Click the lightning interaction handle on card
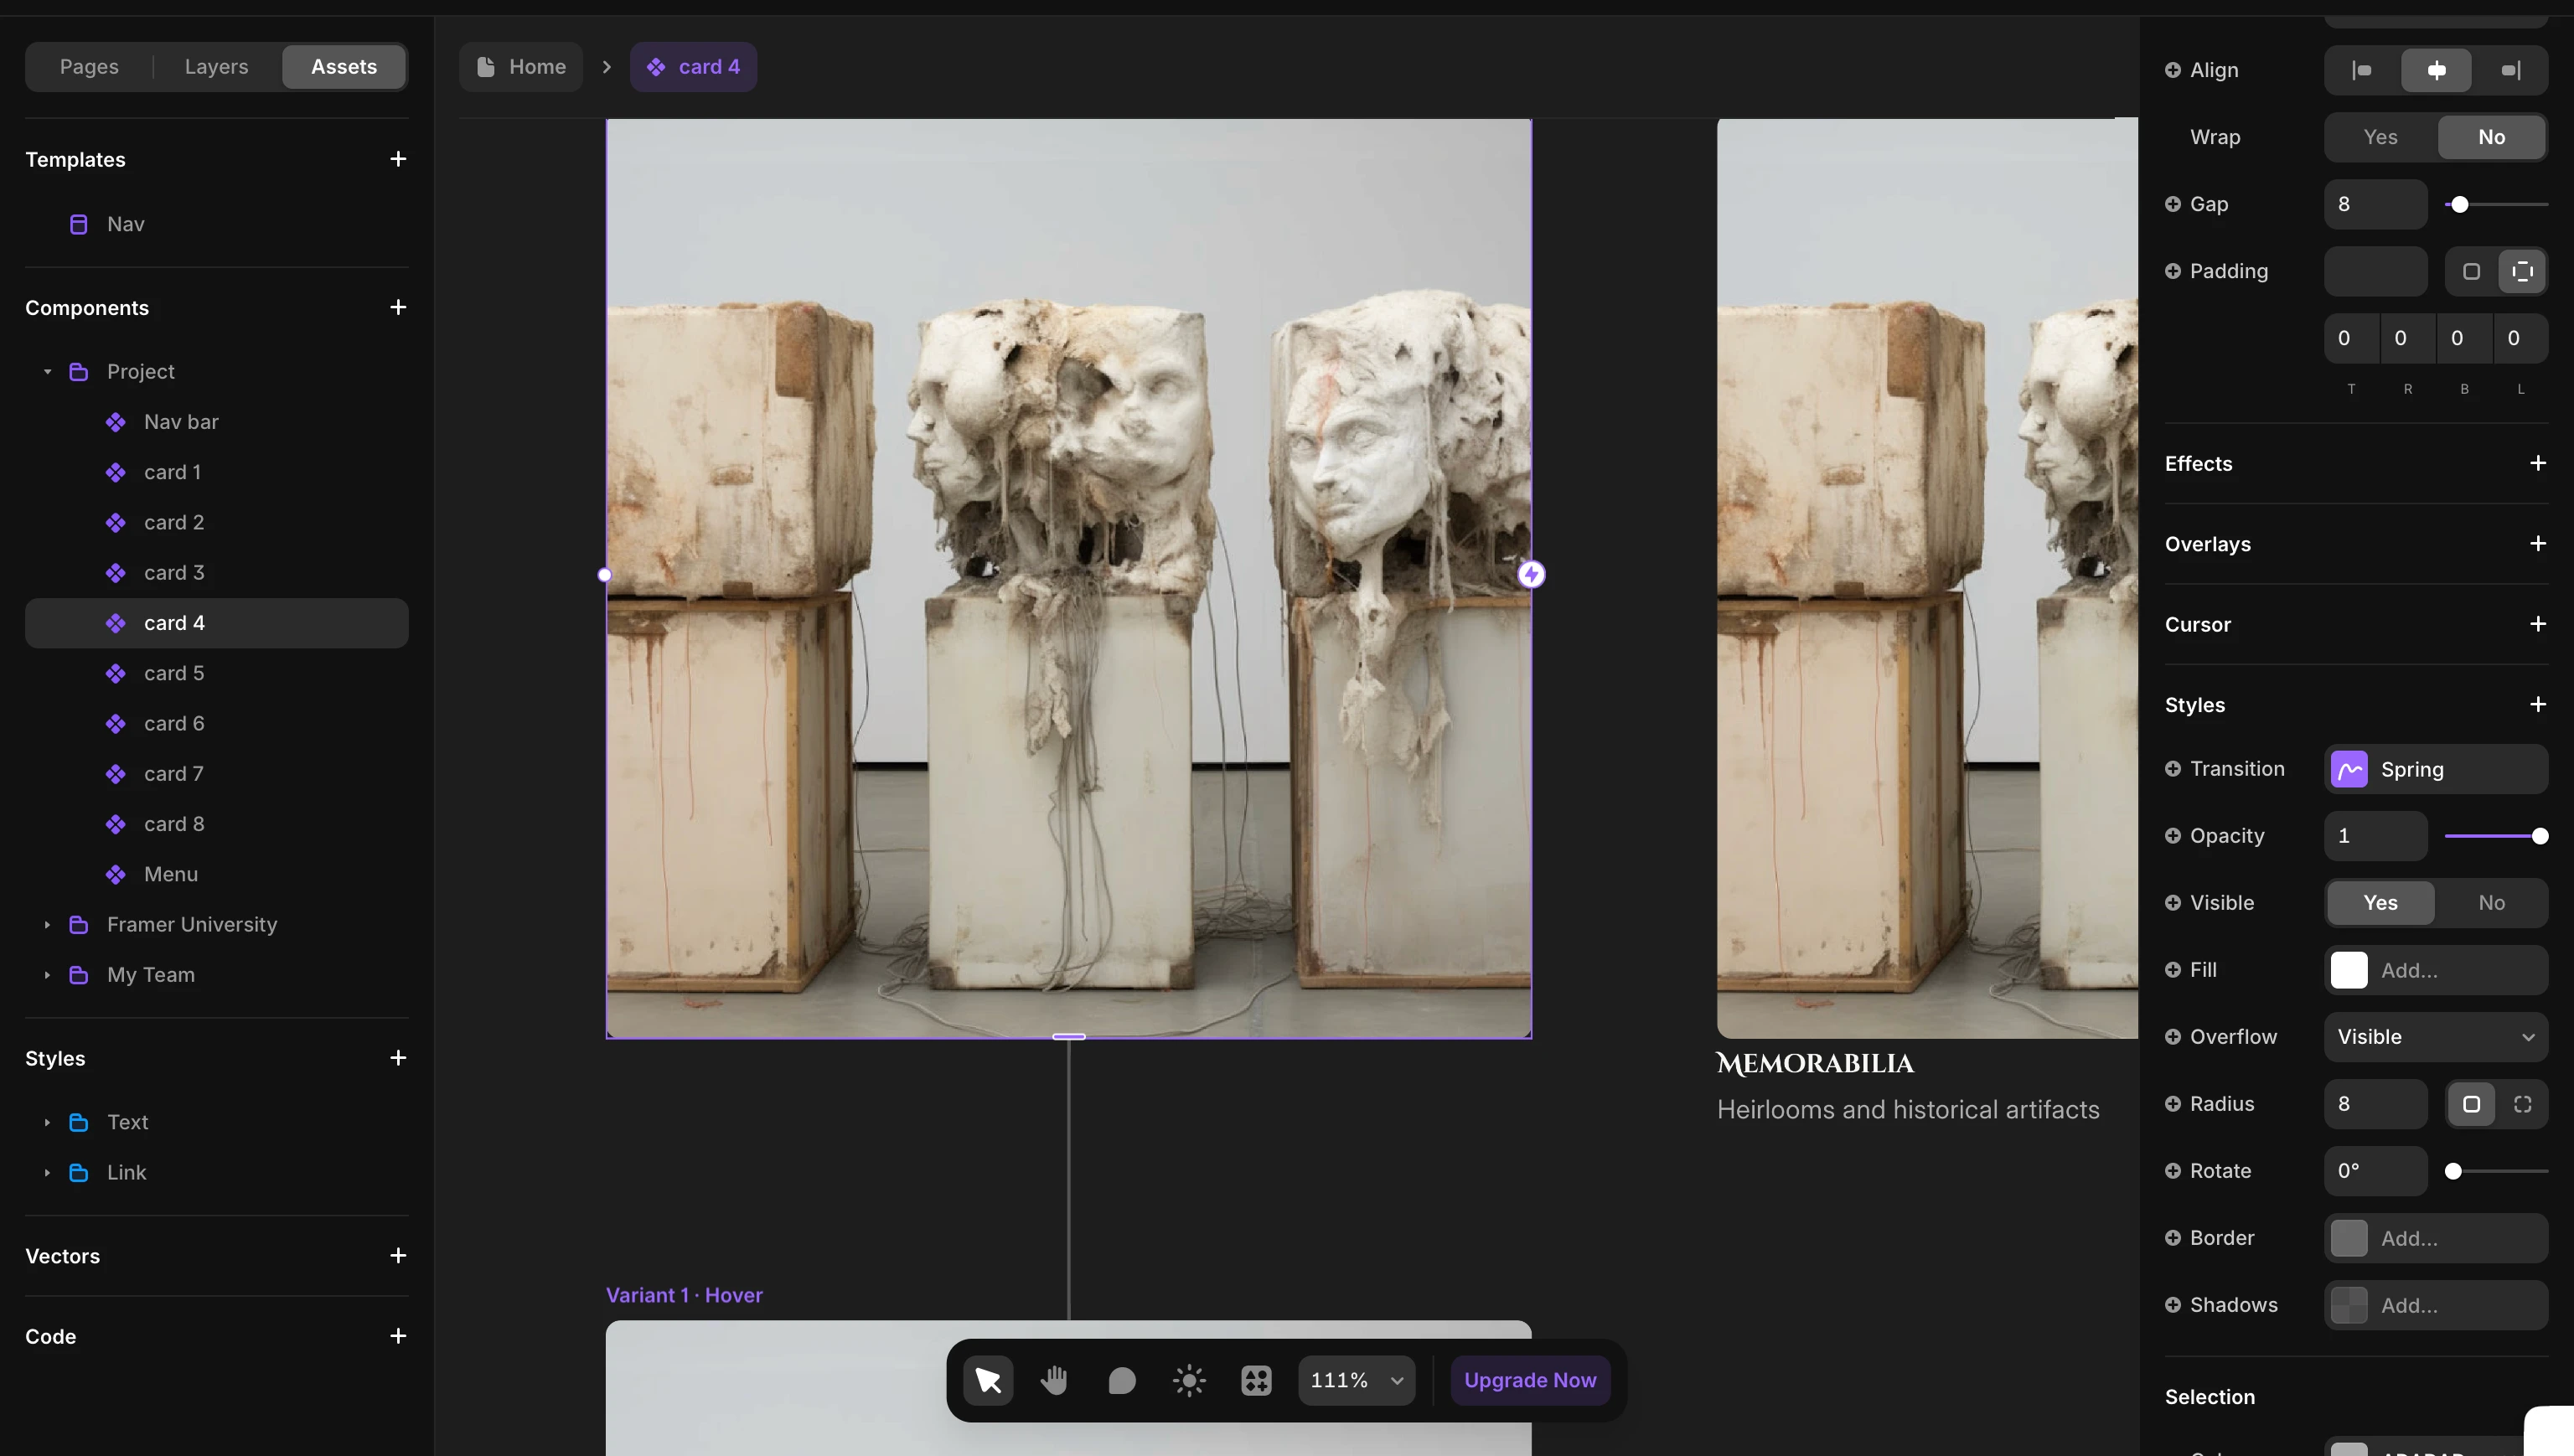The image size is (2574, 1456). [x=1531, y=574]
